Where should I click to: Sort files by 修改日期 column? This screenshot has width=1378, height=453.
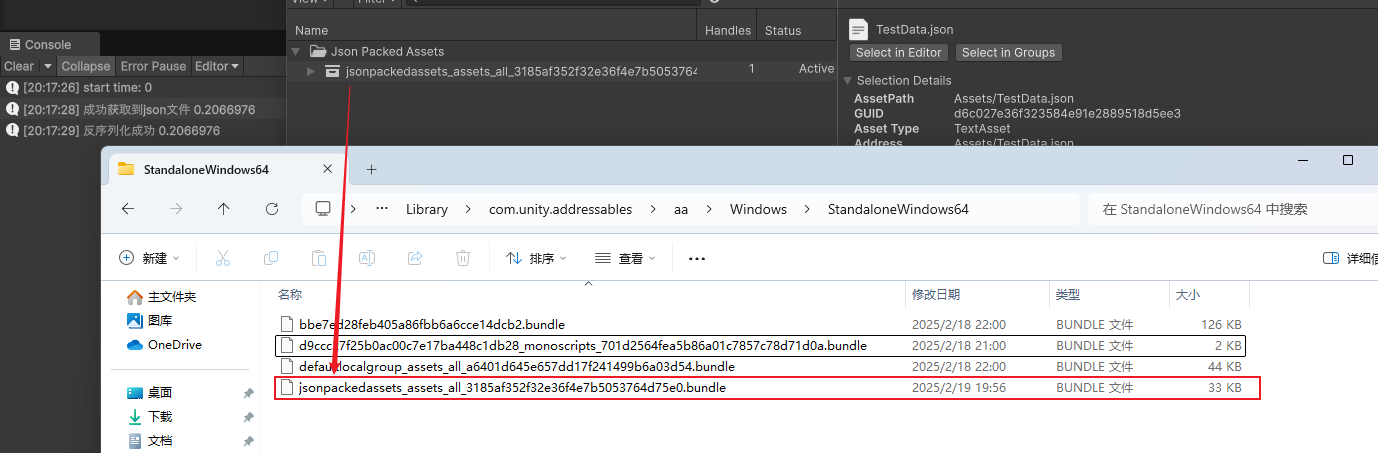point(976,295)
